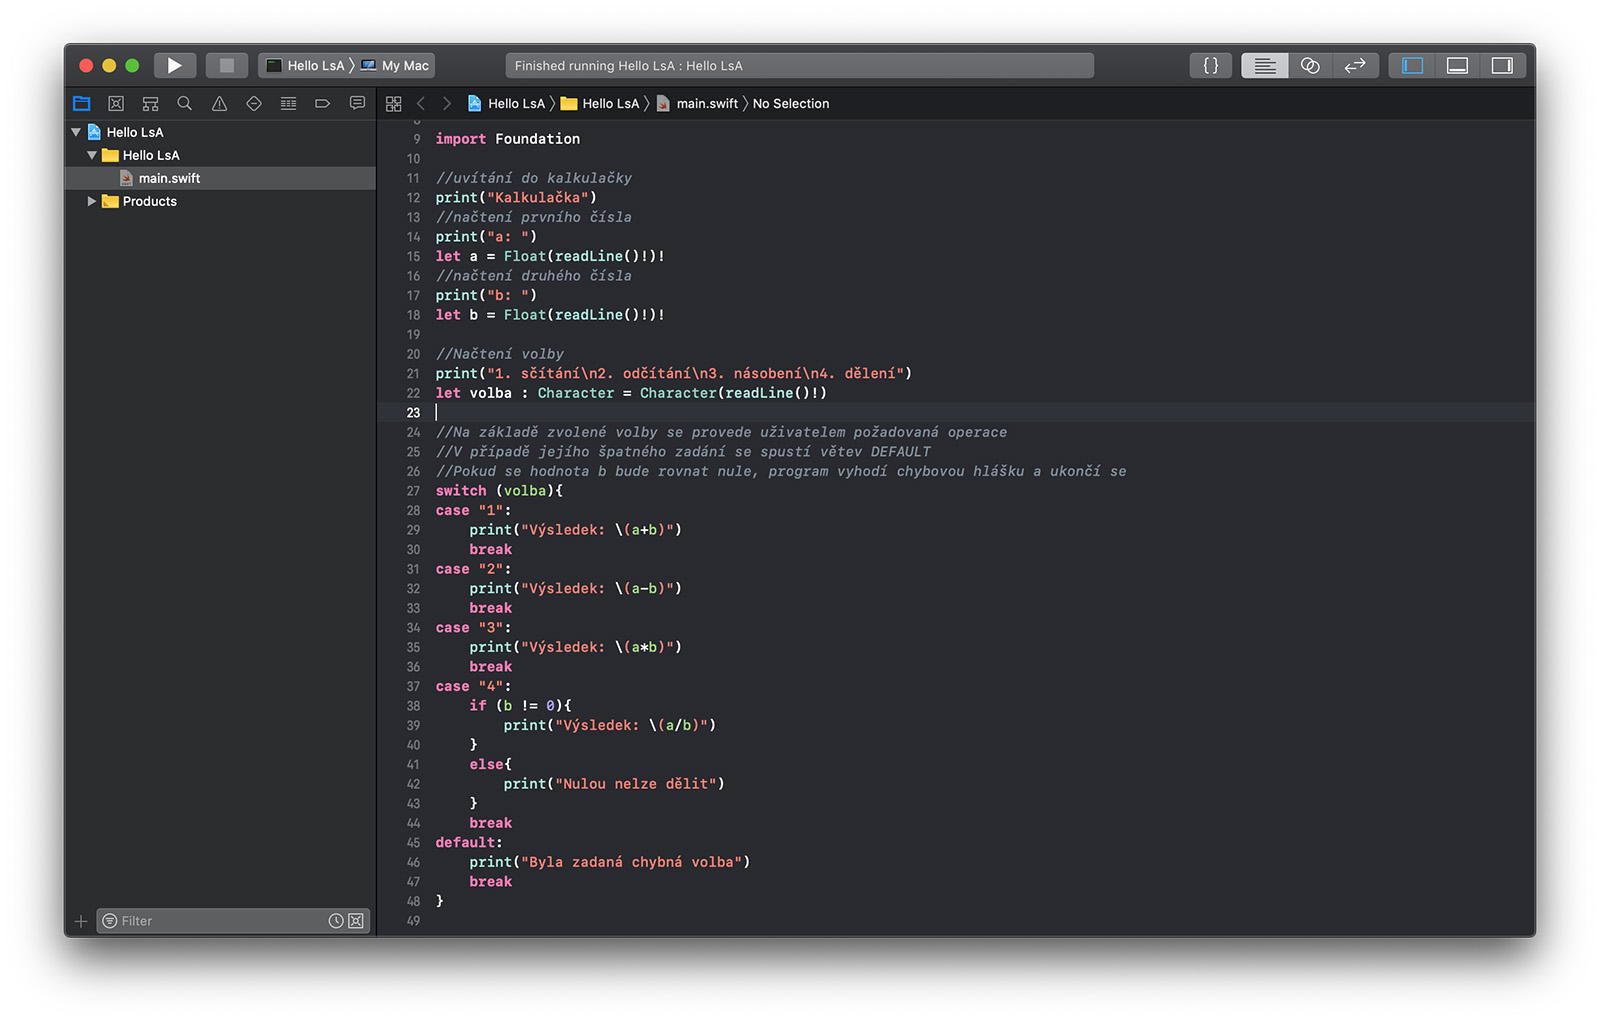
Task: Open the Breakpoint navigator
Action: (322, 103)
